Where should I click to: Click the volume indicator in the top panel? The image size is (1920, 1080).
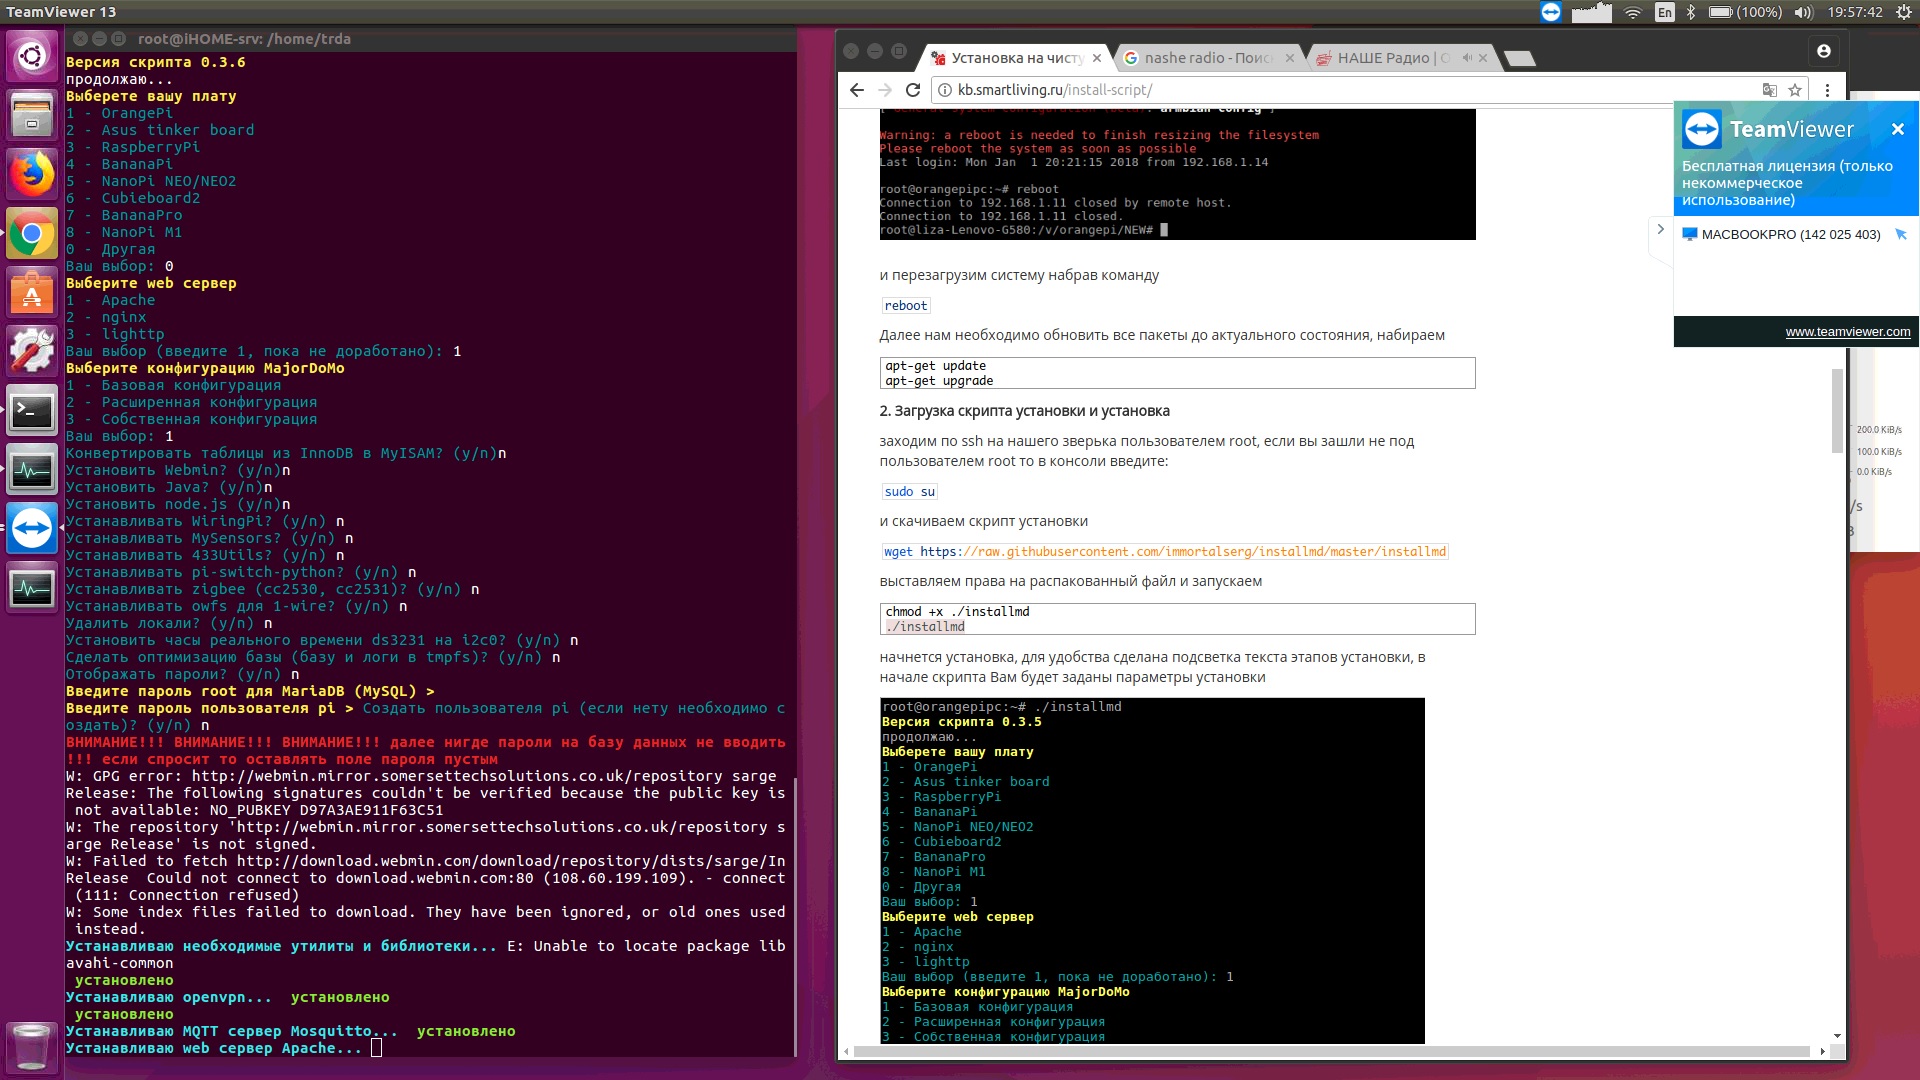click(x=1803, y=13)
